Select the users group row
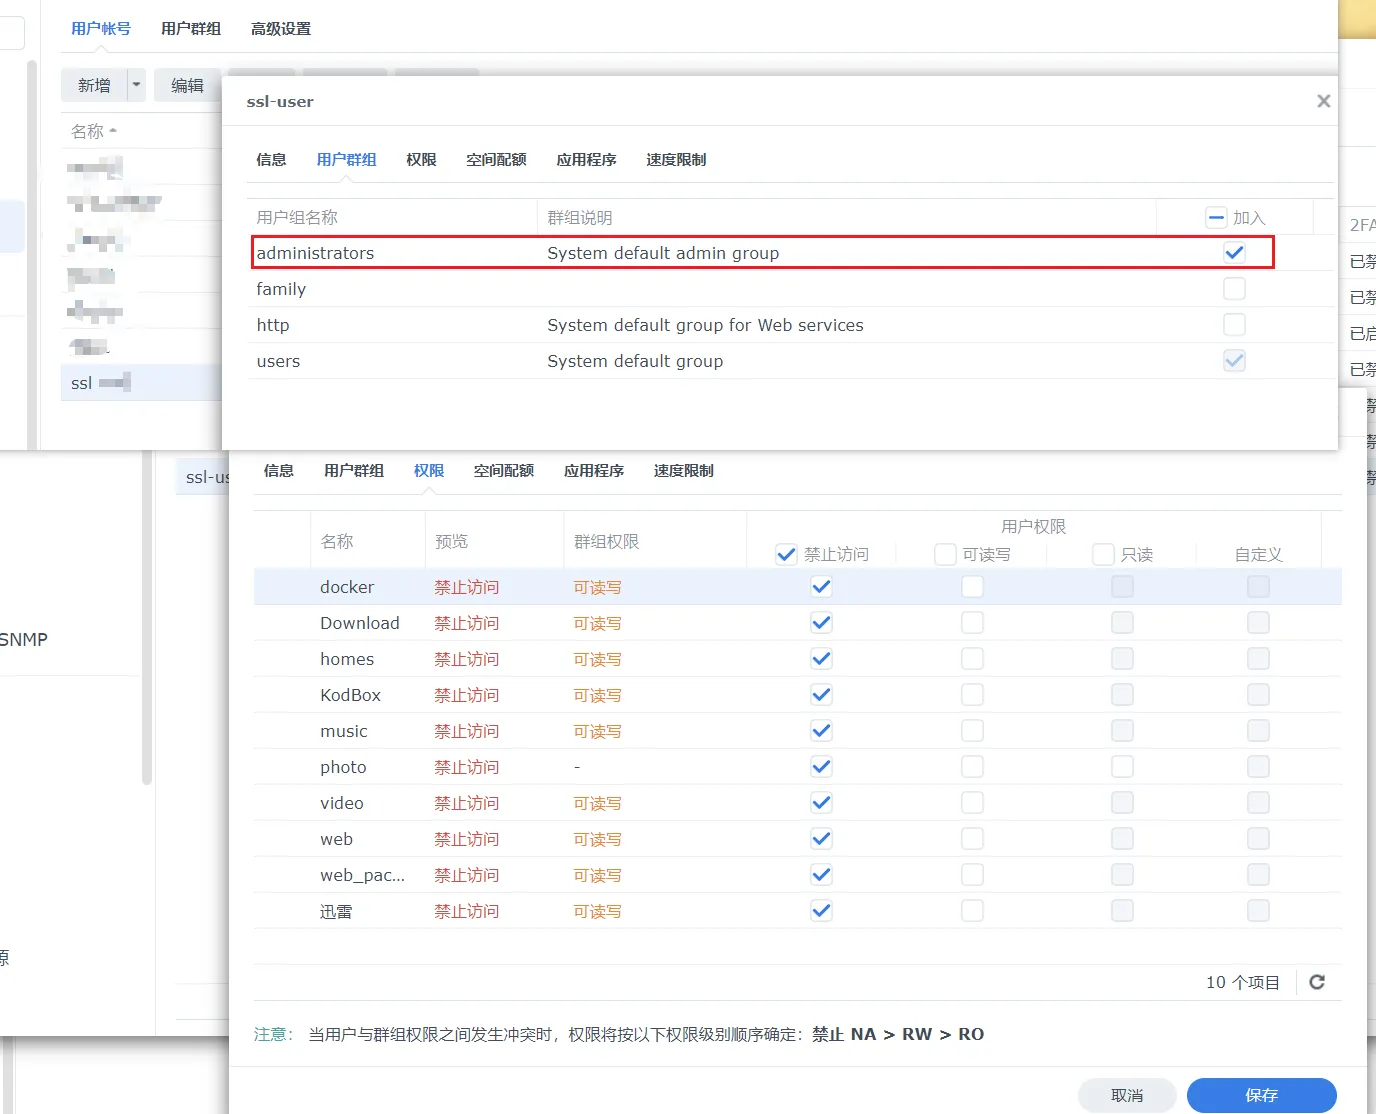 pyautogui.click(x=792, y=361)
